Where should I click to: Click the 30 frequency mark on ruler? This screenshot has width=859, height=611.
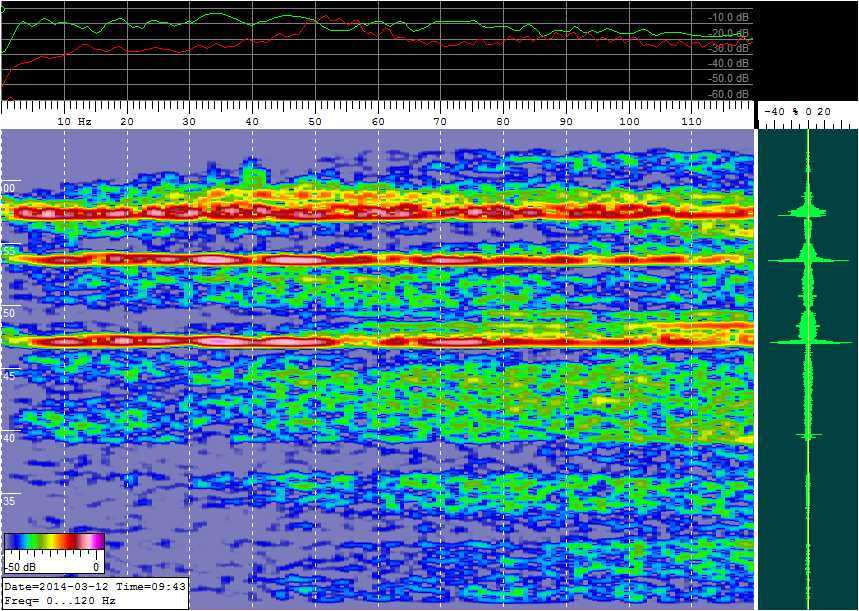click(189, 121)
